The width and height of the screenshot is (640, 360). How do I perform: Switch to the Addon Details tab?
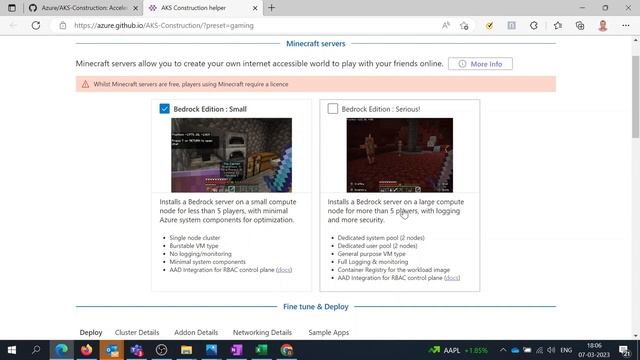196,332
